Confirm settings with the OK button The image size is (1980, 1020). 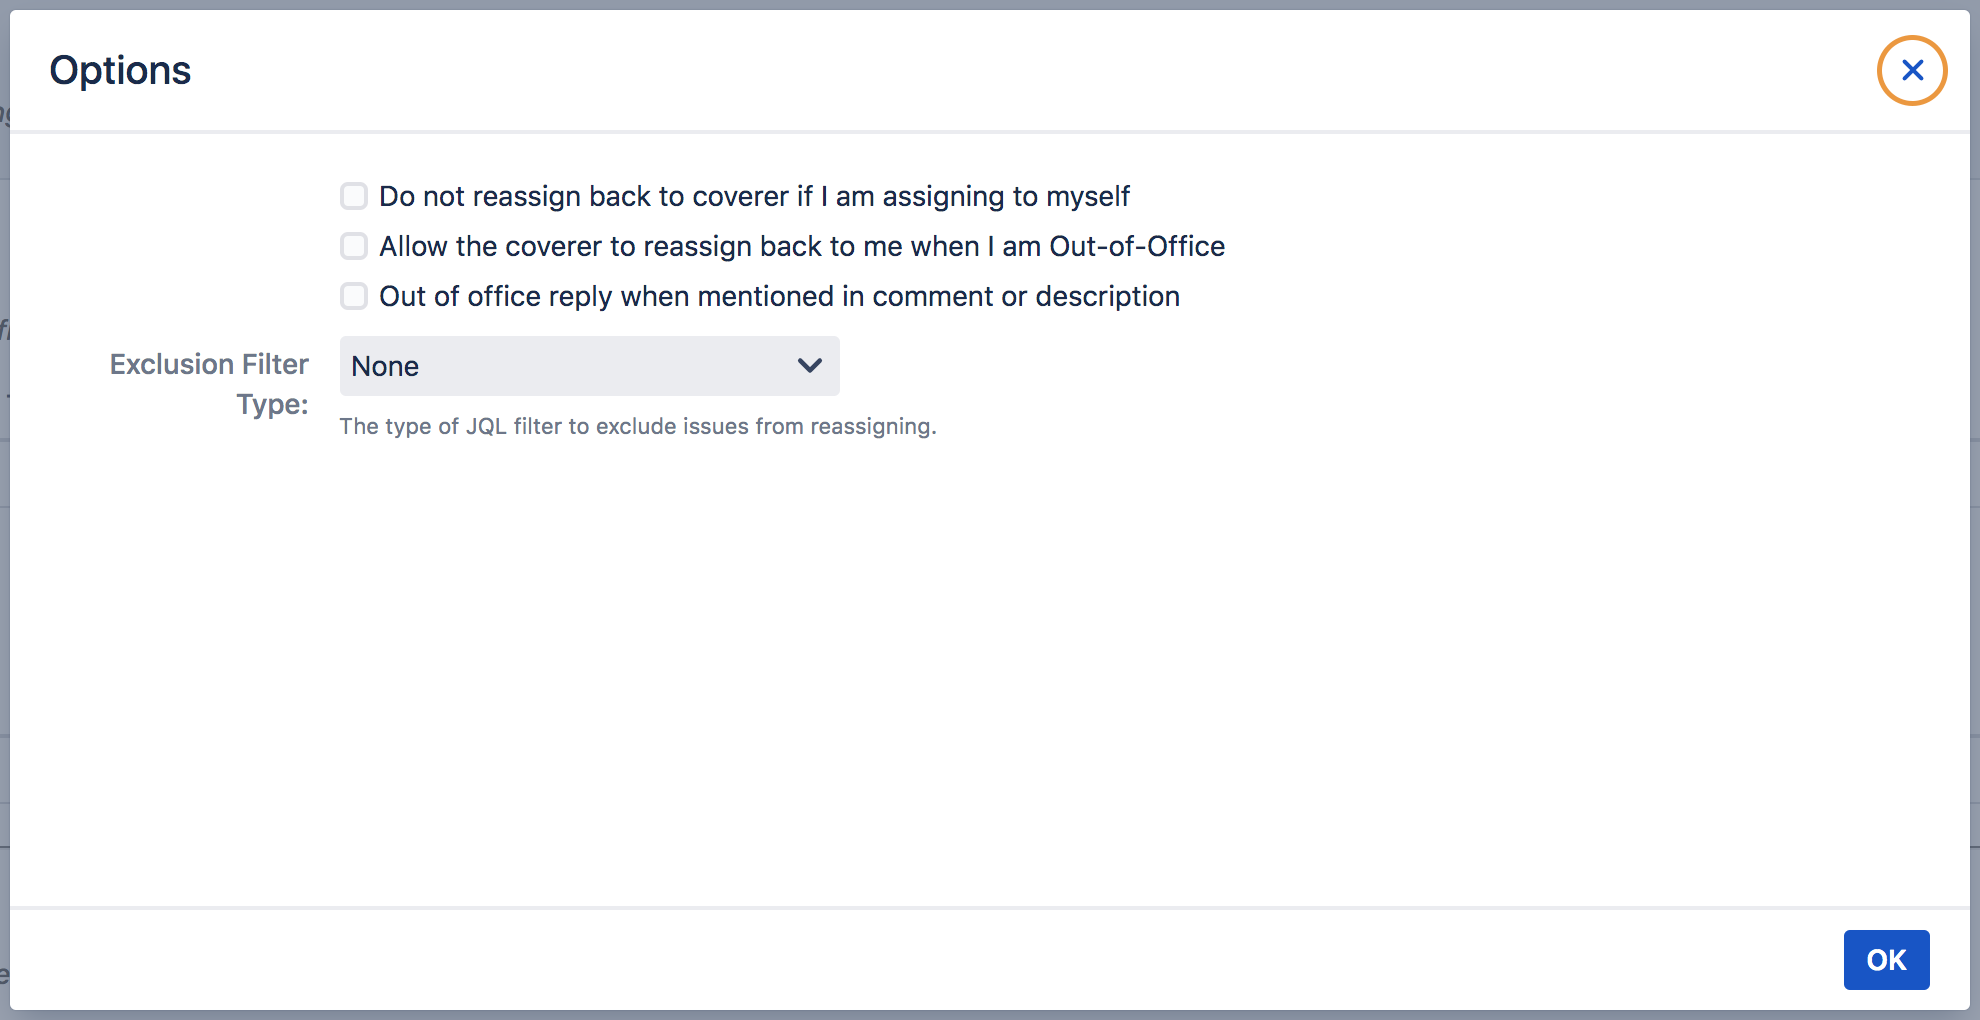pyautogui.click(x=1886, y=959)
